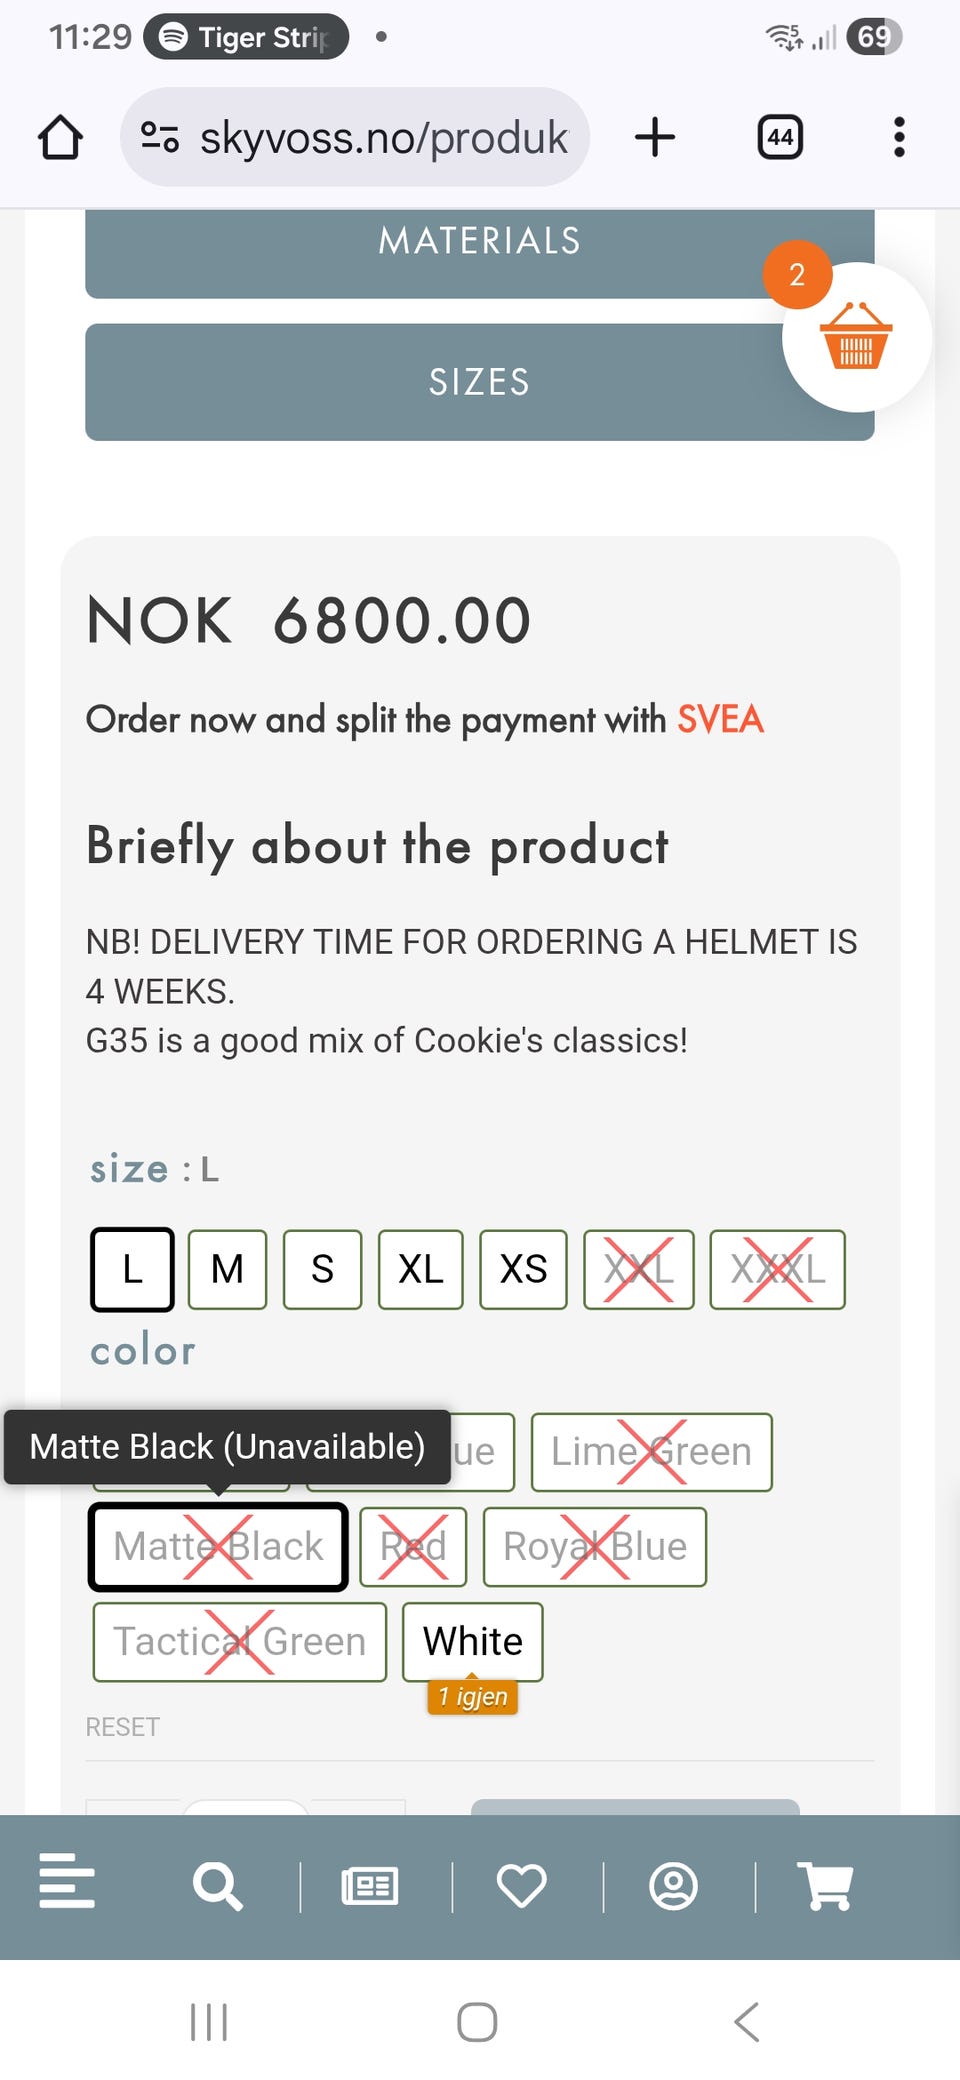Open the cart icon in bottom bar
The height and width of the screenshot is (2080, 960).
point(826,1886)
